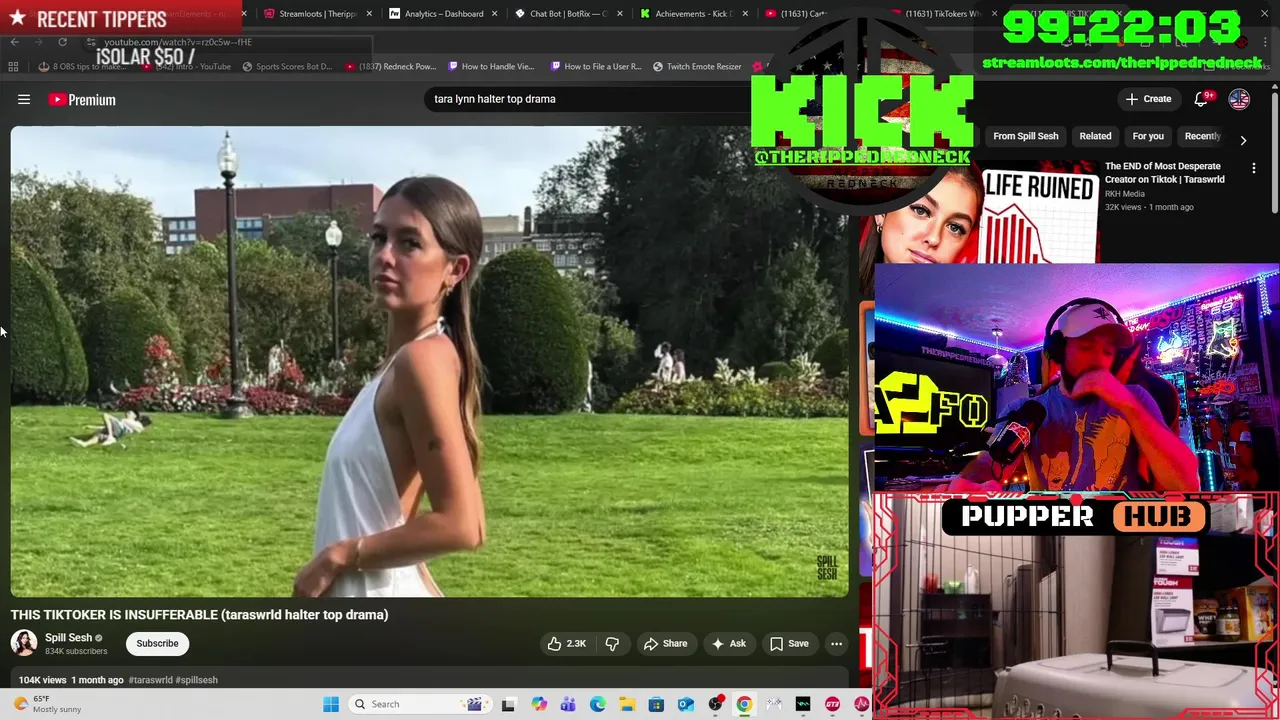
Task: Open the YouTube hamburger guide menu
Action: [24, 99]
